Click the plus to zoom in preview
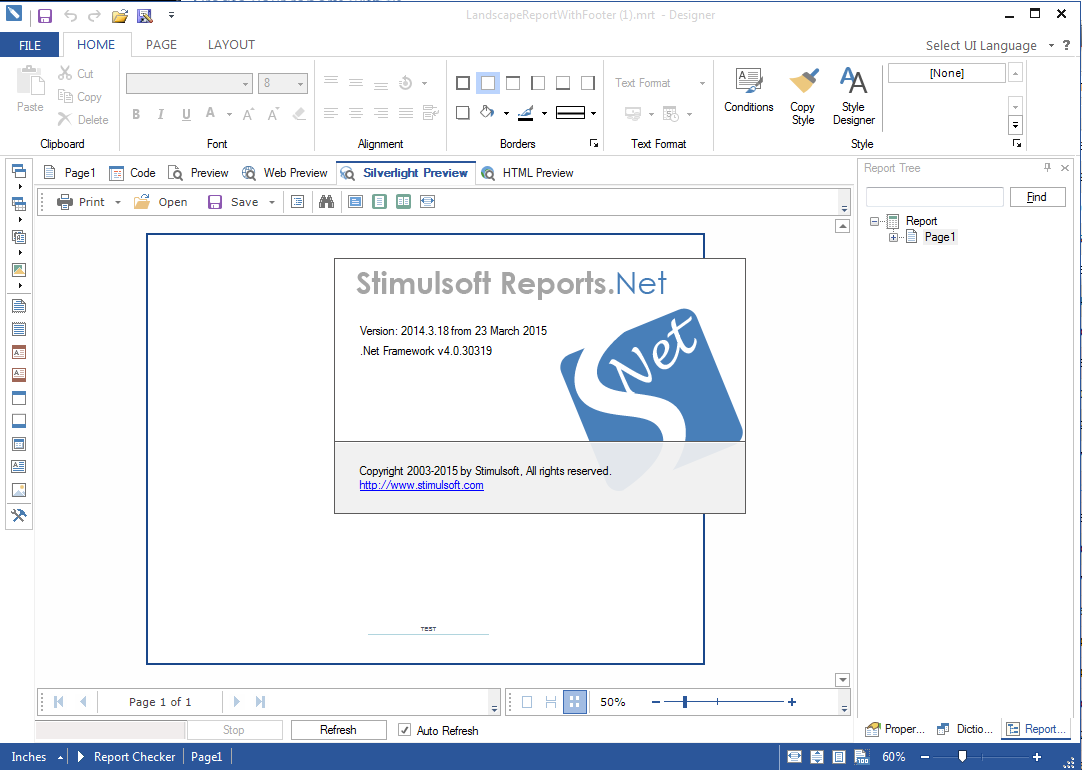The height and width of the screenshot is (770, 1082). tap(792, 702)
